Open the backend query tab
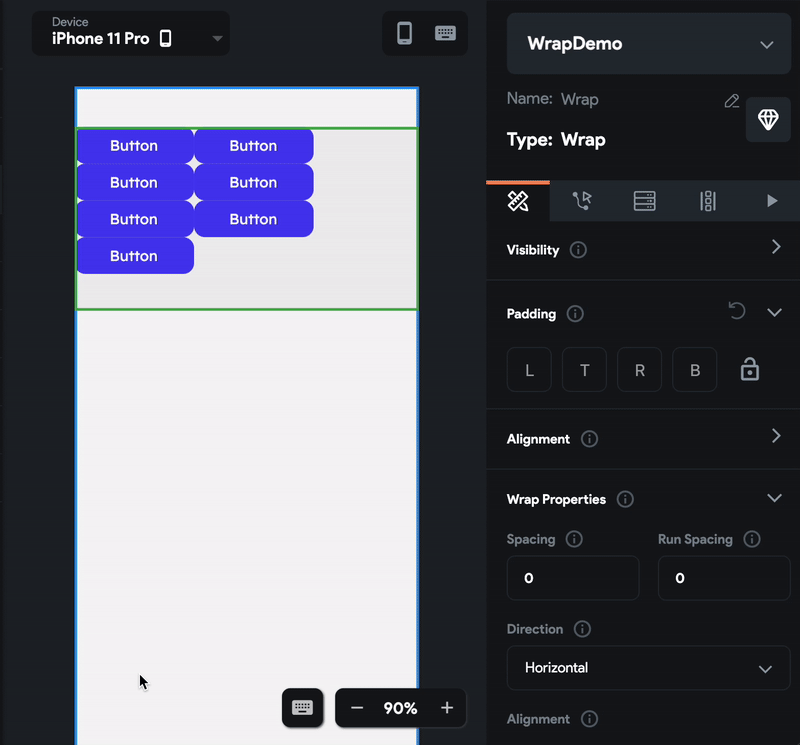Image resolution: width=800 pixels, height=745 pixels. [644, 201]
